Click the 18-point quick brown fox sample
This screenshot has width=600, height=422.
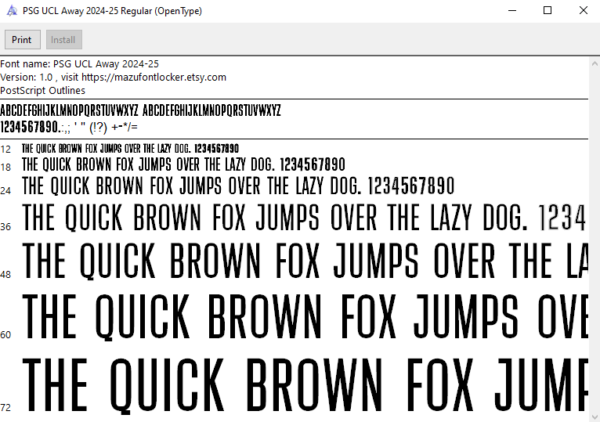[x=183, y=165]
